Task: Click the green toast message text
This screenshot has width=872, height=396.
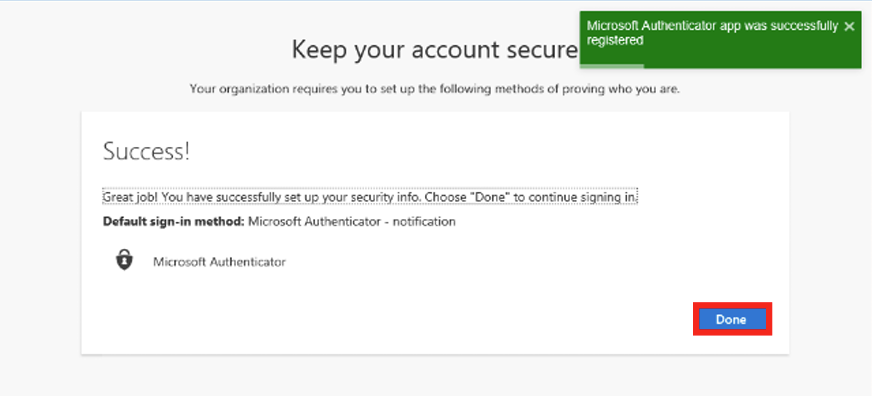Action: [x=712, y=33]
